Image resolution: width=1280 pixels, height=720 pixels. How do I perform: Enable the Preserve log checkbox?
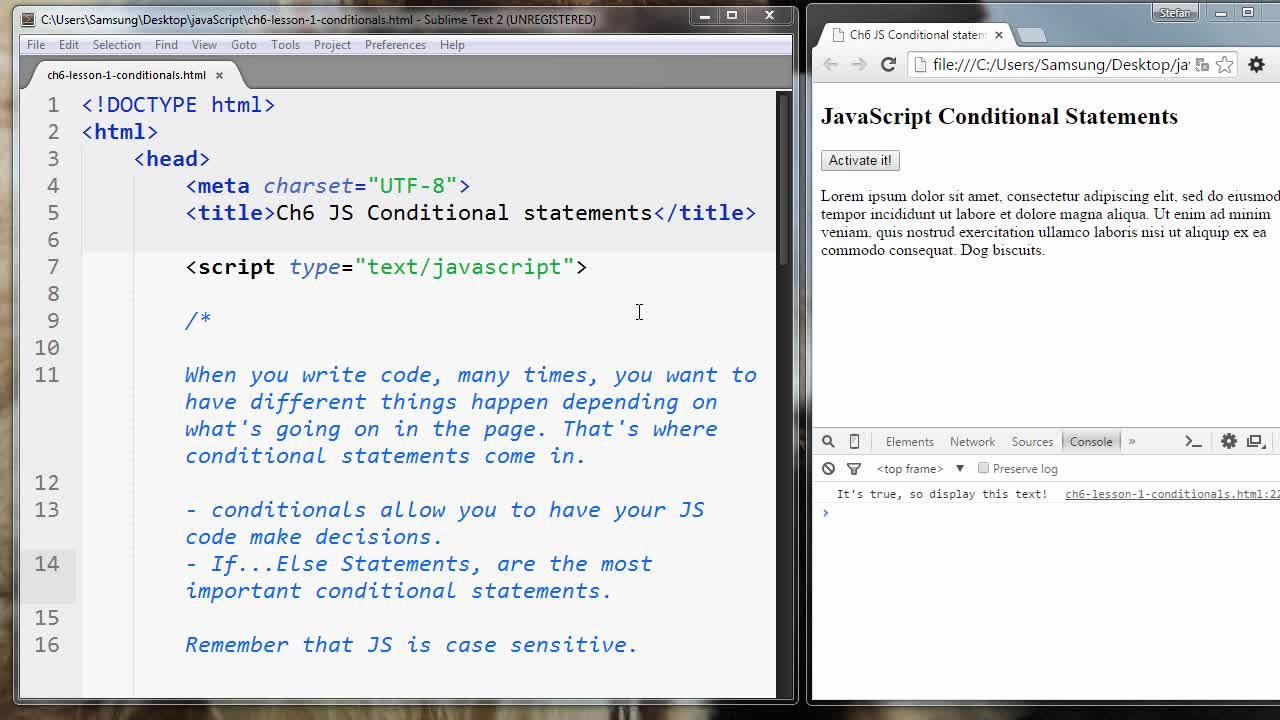pyautogui.click(x=984, y=468)
